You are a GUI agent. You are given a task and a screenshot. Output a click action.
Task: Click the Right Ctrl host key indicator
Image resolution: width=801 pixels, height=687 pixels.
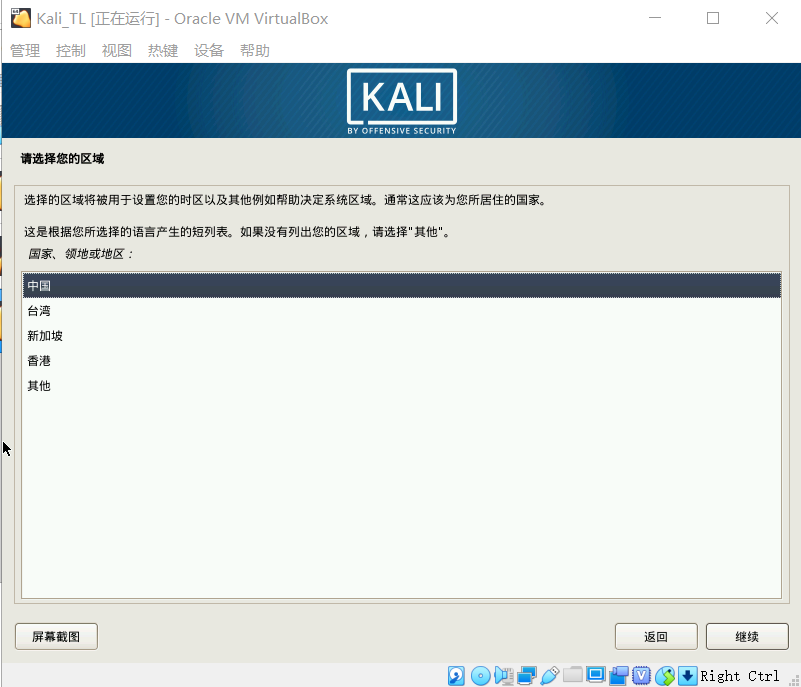tap(740, 676)
